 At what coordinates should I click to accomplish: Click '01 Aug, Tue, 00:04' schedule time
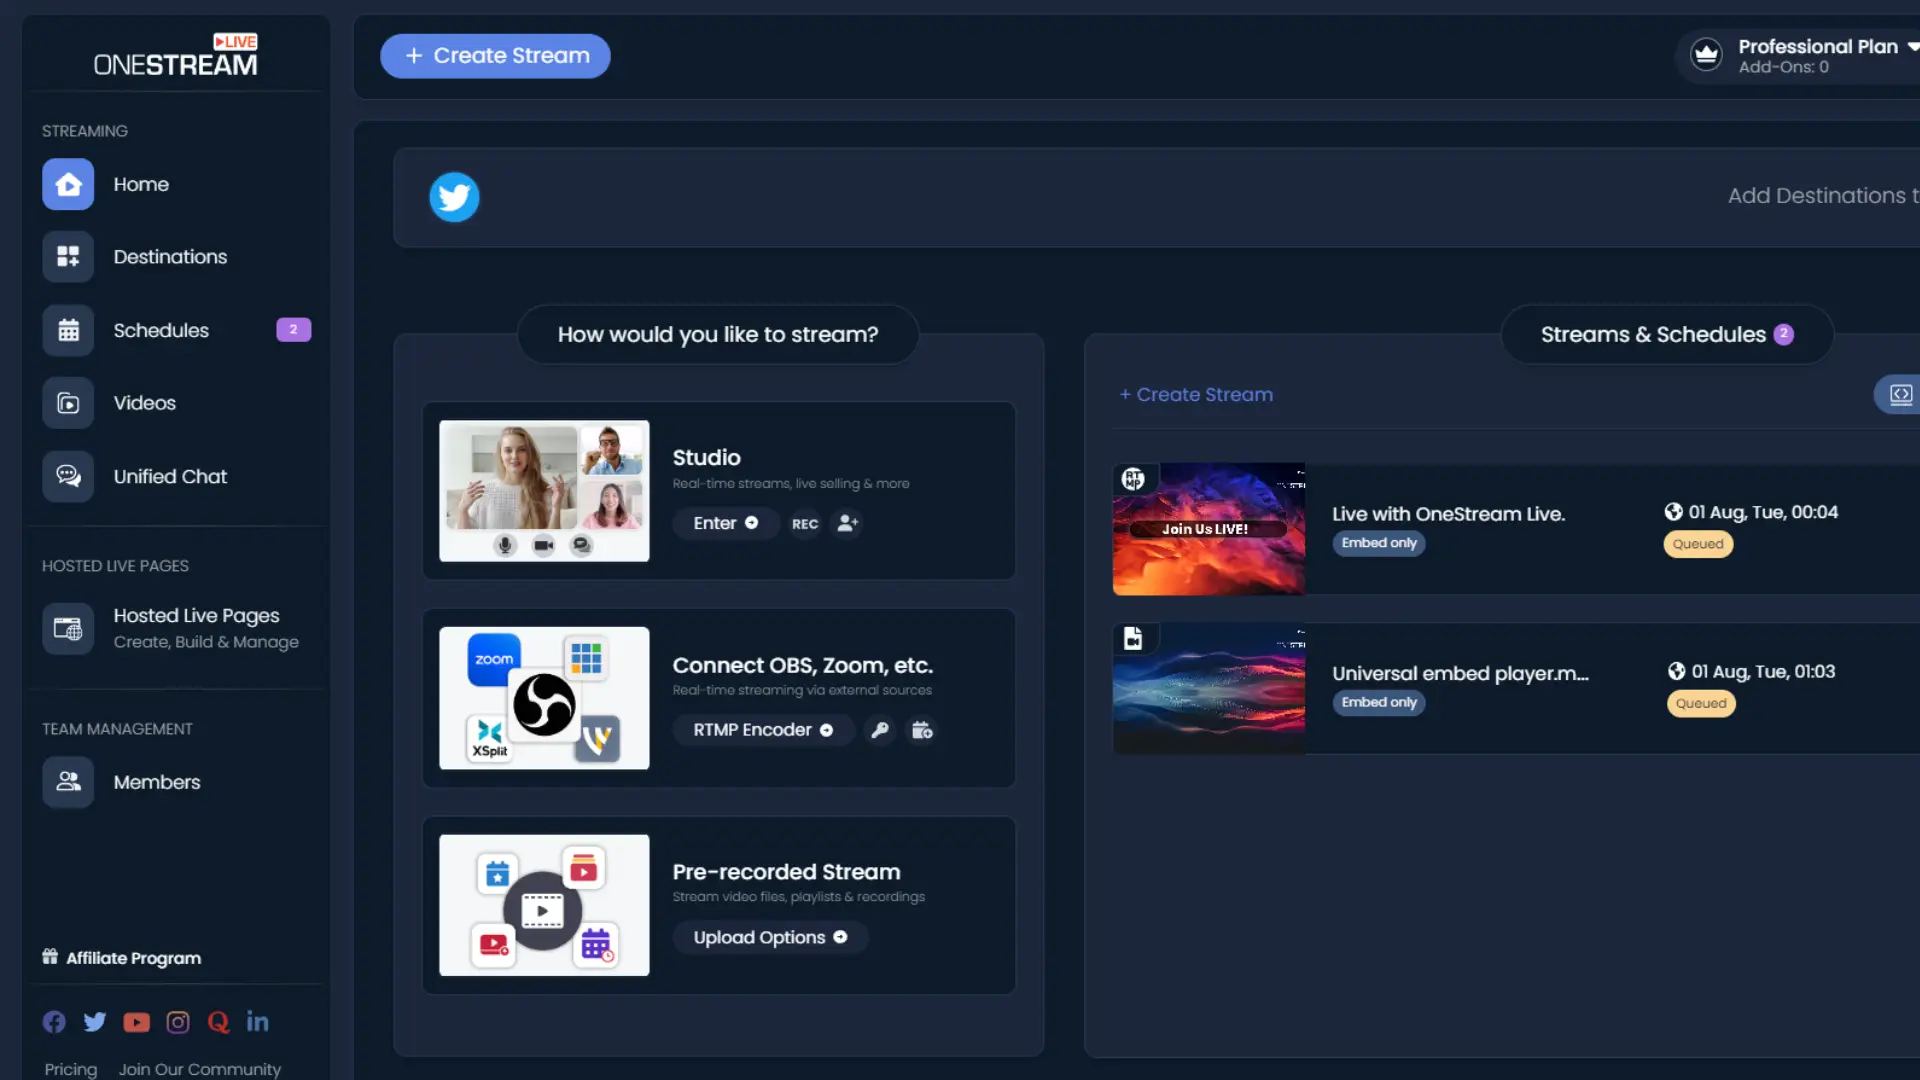(x=1763, y=512)
